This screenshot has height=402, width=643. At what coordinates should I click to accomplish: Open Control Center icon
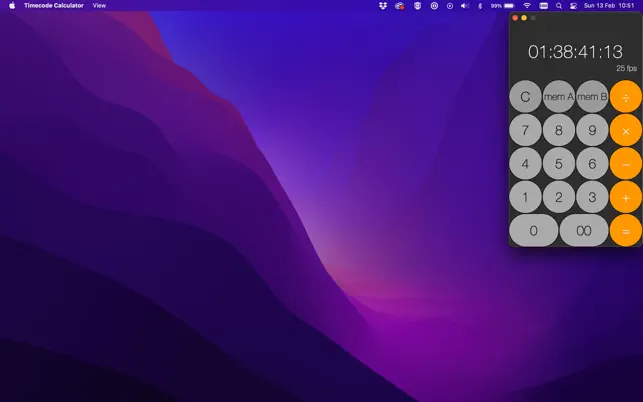coord(573,6)
